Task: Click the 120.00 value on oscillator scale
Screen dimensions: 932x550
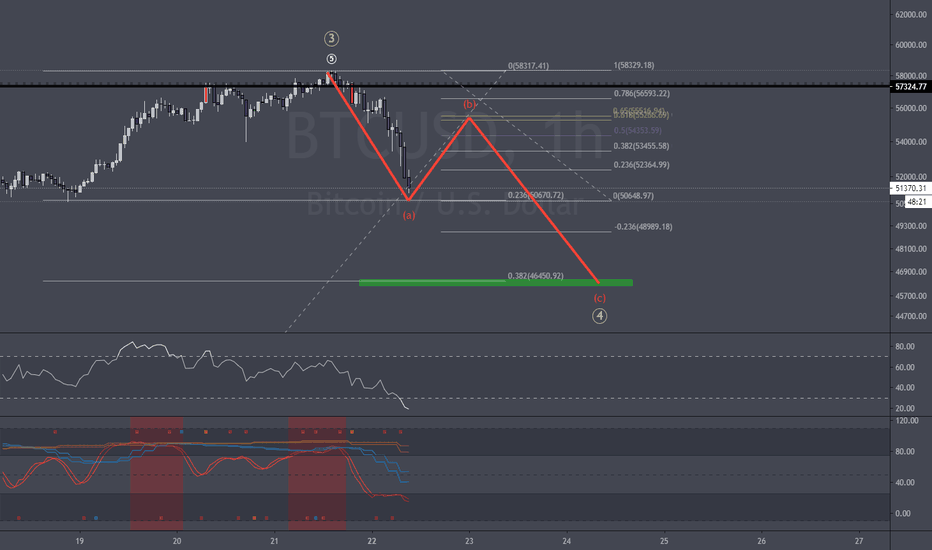Action: [x=906, y=420]
